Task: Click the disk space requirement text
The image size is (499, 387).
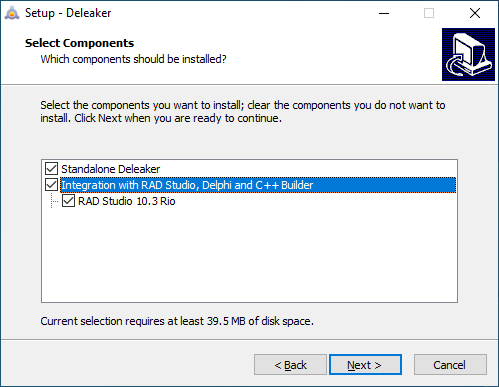Action: click(x=177, y=321)
